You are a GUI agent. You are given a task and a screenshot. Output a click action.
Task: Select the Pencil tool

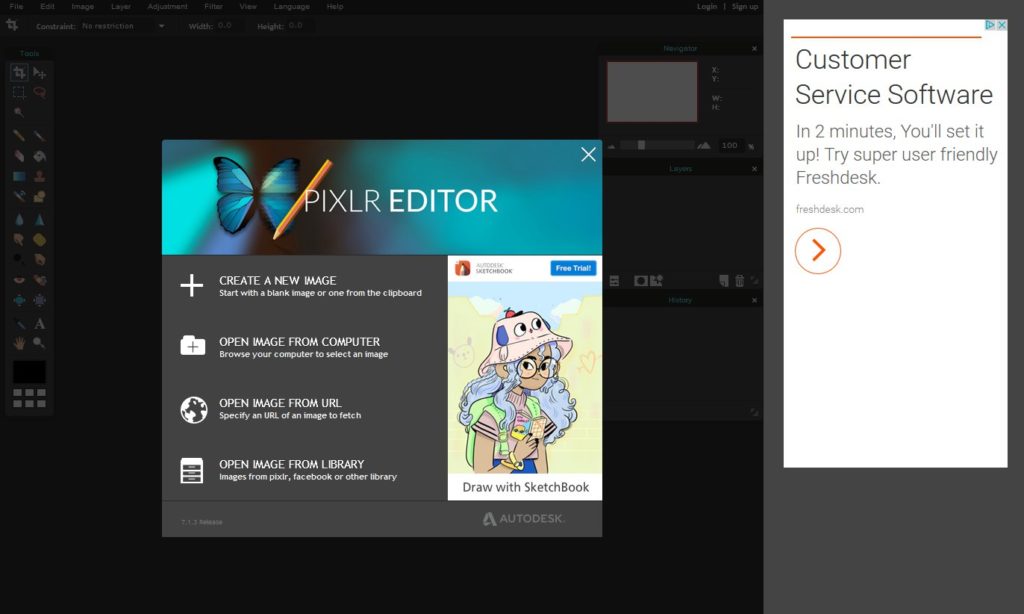pos(19,136)
